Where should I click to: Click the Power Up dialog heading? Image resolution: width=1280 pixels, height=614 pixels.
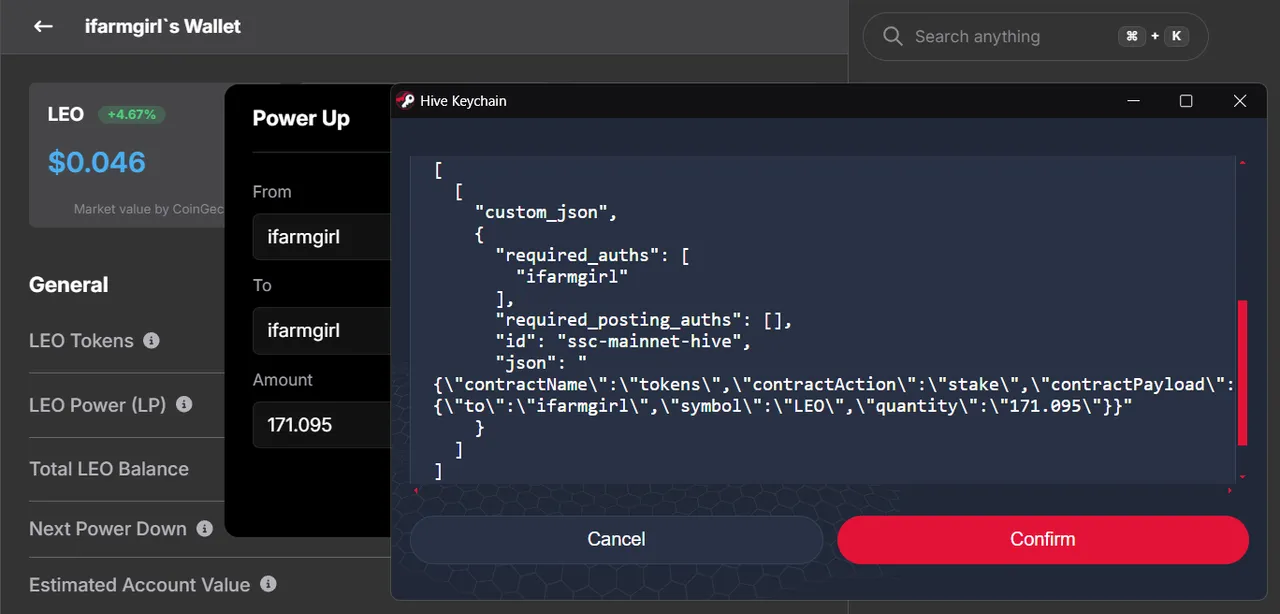pos(301,118)
